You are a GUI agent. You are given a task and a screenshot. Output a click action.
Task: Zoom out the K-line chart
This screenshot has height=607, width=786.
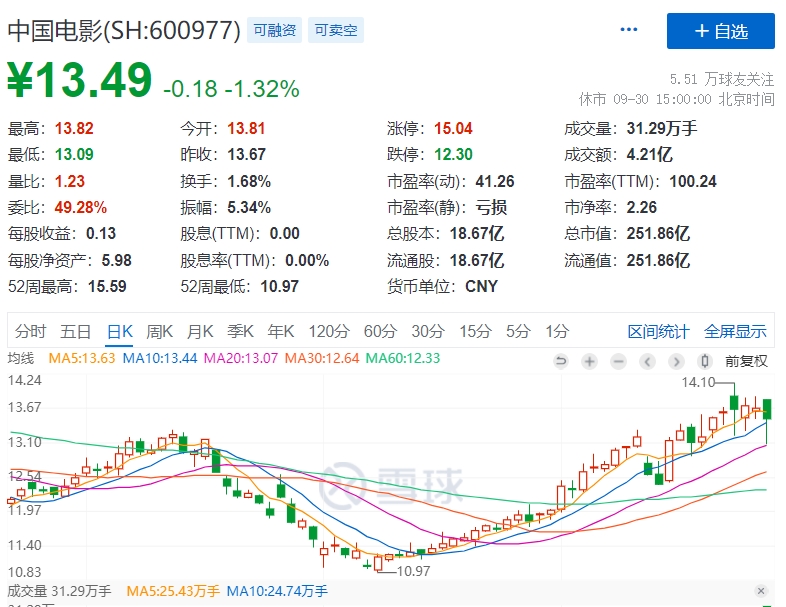click(x=619, y=361)
